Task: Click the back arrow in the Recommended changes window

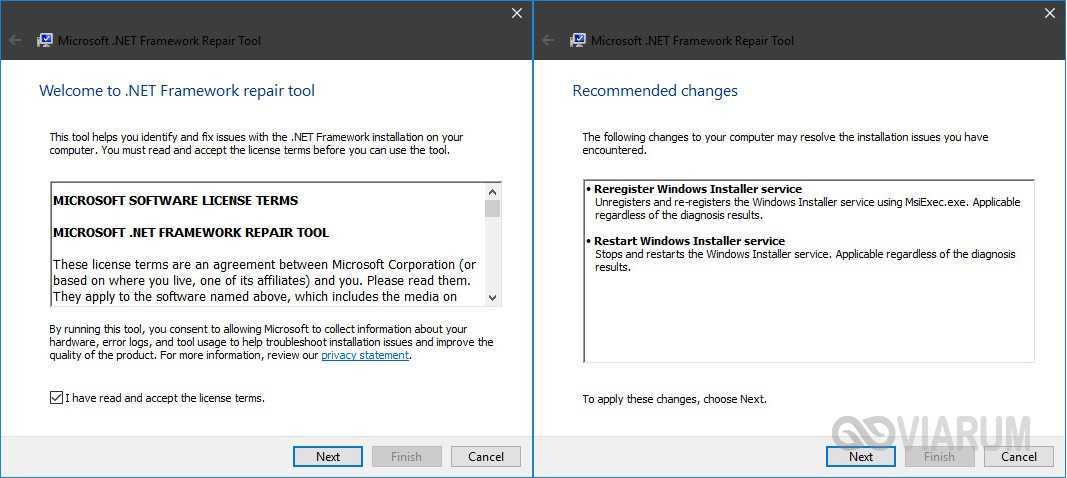Action: (x=548, y=40)
